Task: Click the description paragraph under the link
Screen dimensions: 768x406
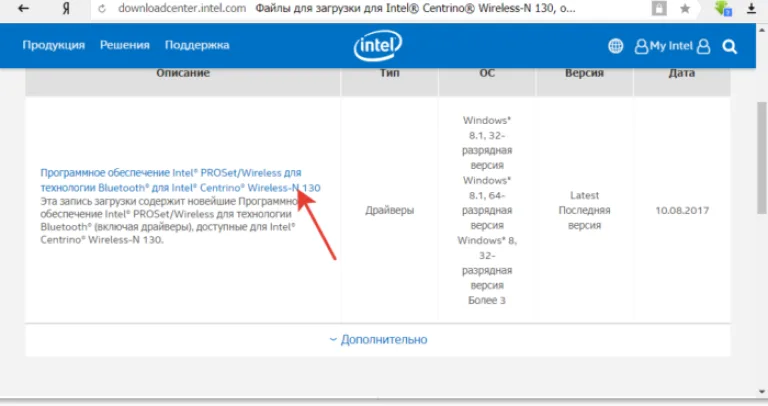Action: pyautogui.click(x=168, y=220)
